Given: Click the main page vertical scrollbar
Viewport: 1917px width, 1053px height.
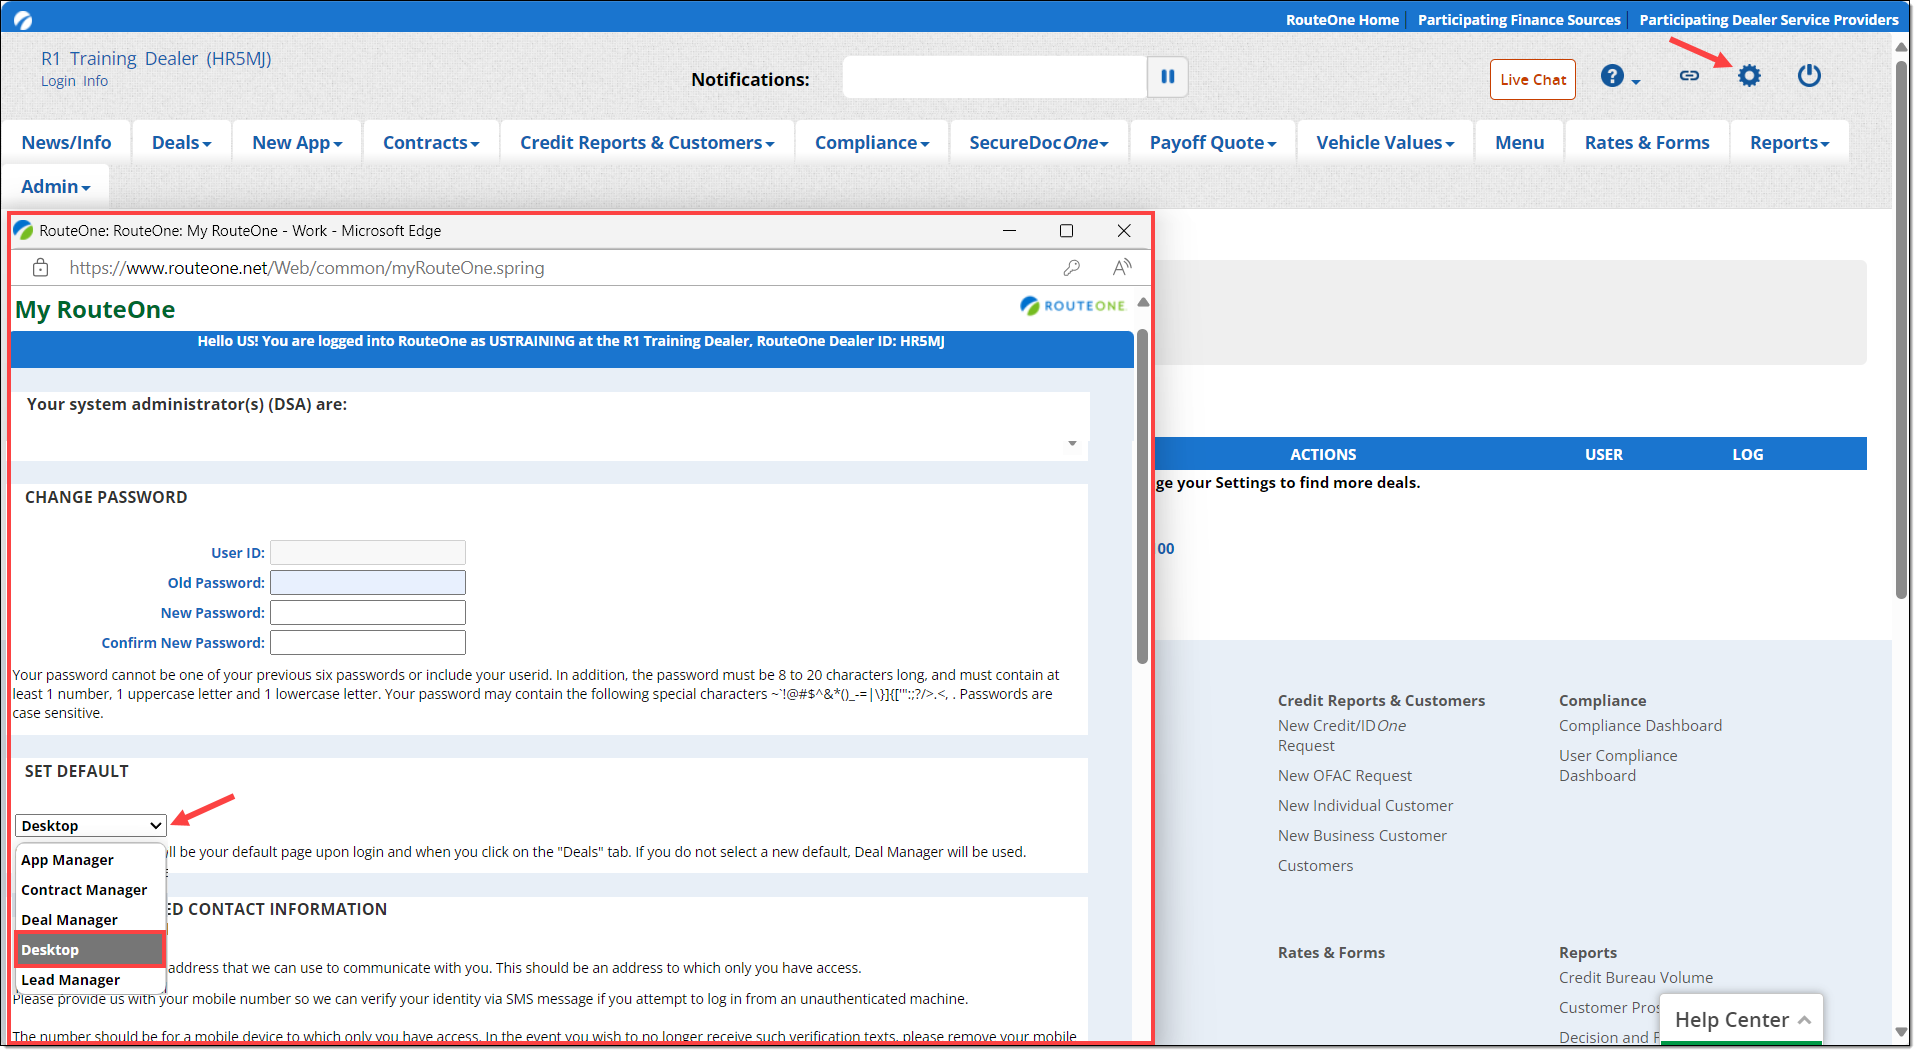Looking at the screenshot, I should pyautogui.click(x=1901, y=330).
